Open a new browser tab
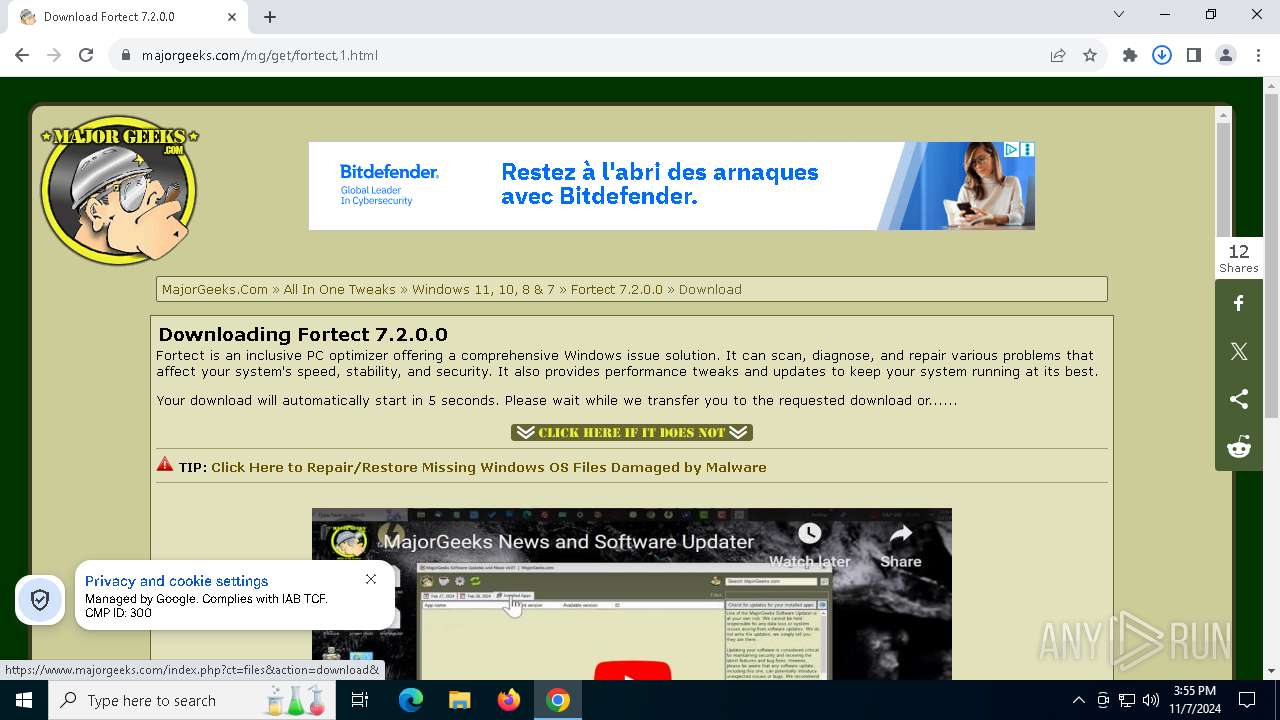 click(x=270, y=16)
